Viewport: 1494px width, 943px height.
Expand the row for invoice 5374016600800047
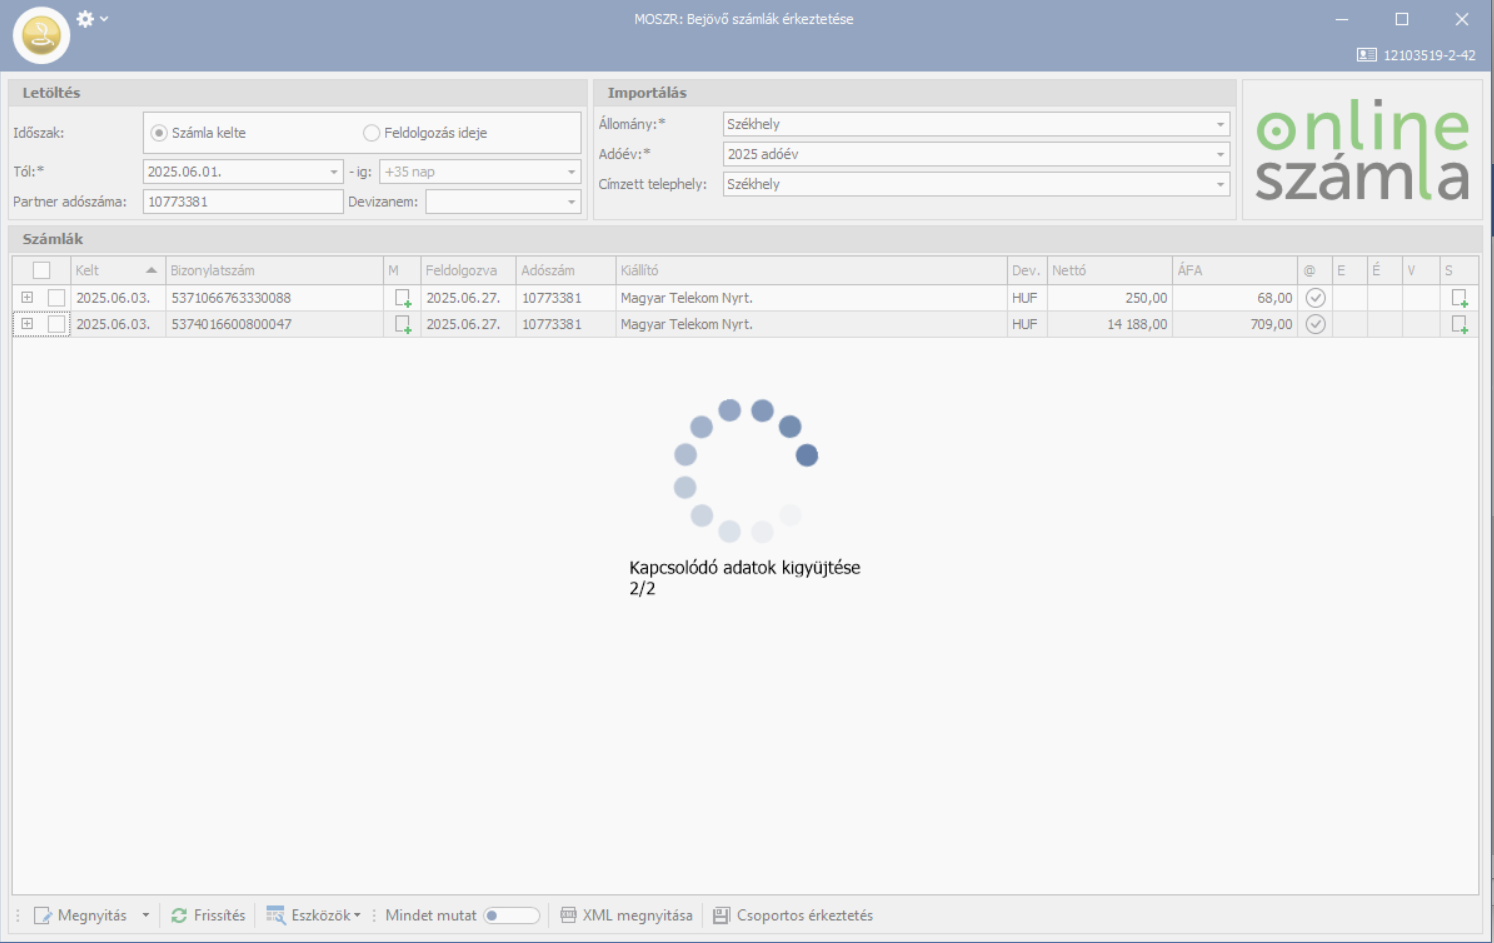pyautogui.click(x=27, y=323)
